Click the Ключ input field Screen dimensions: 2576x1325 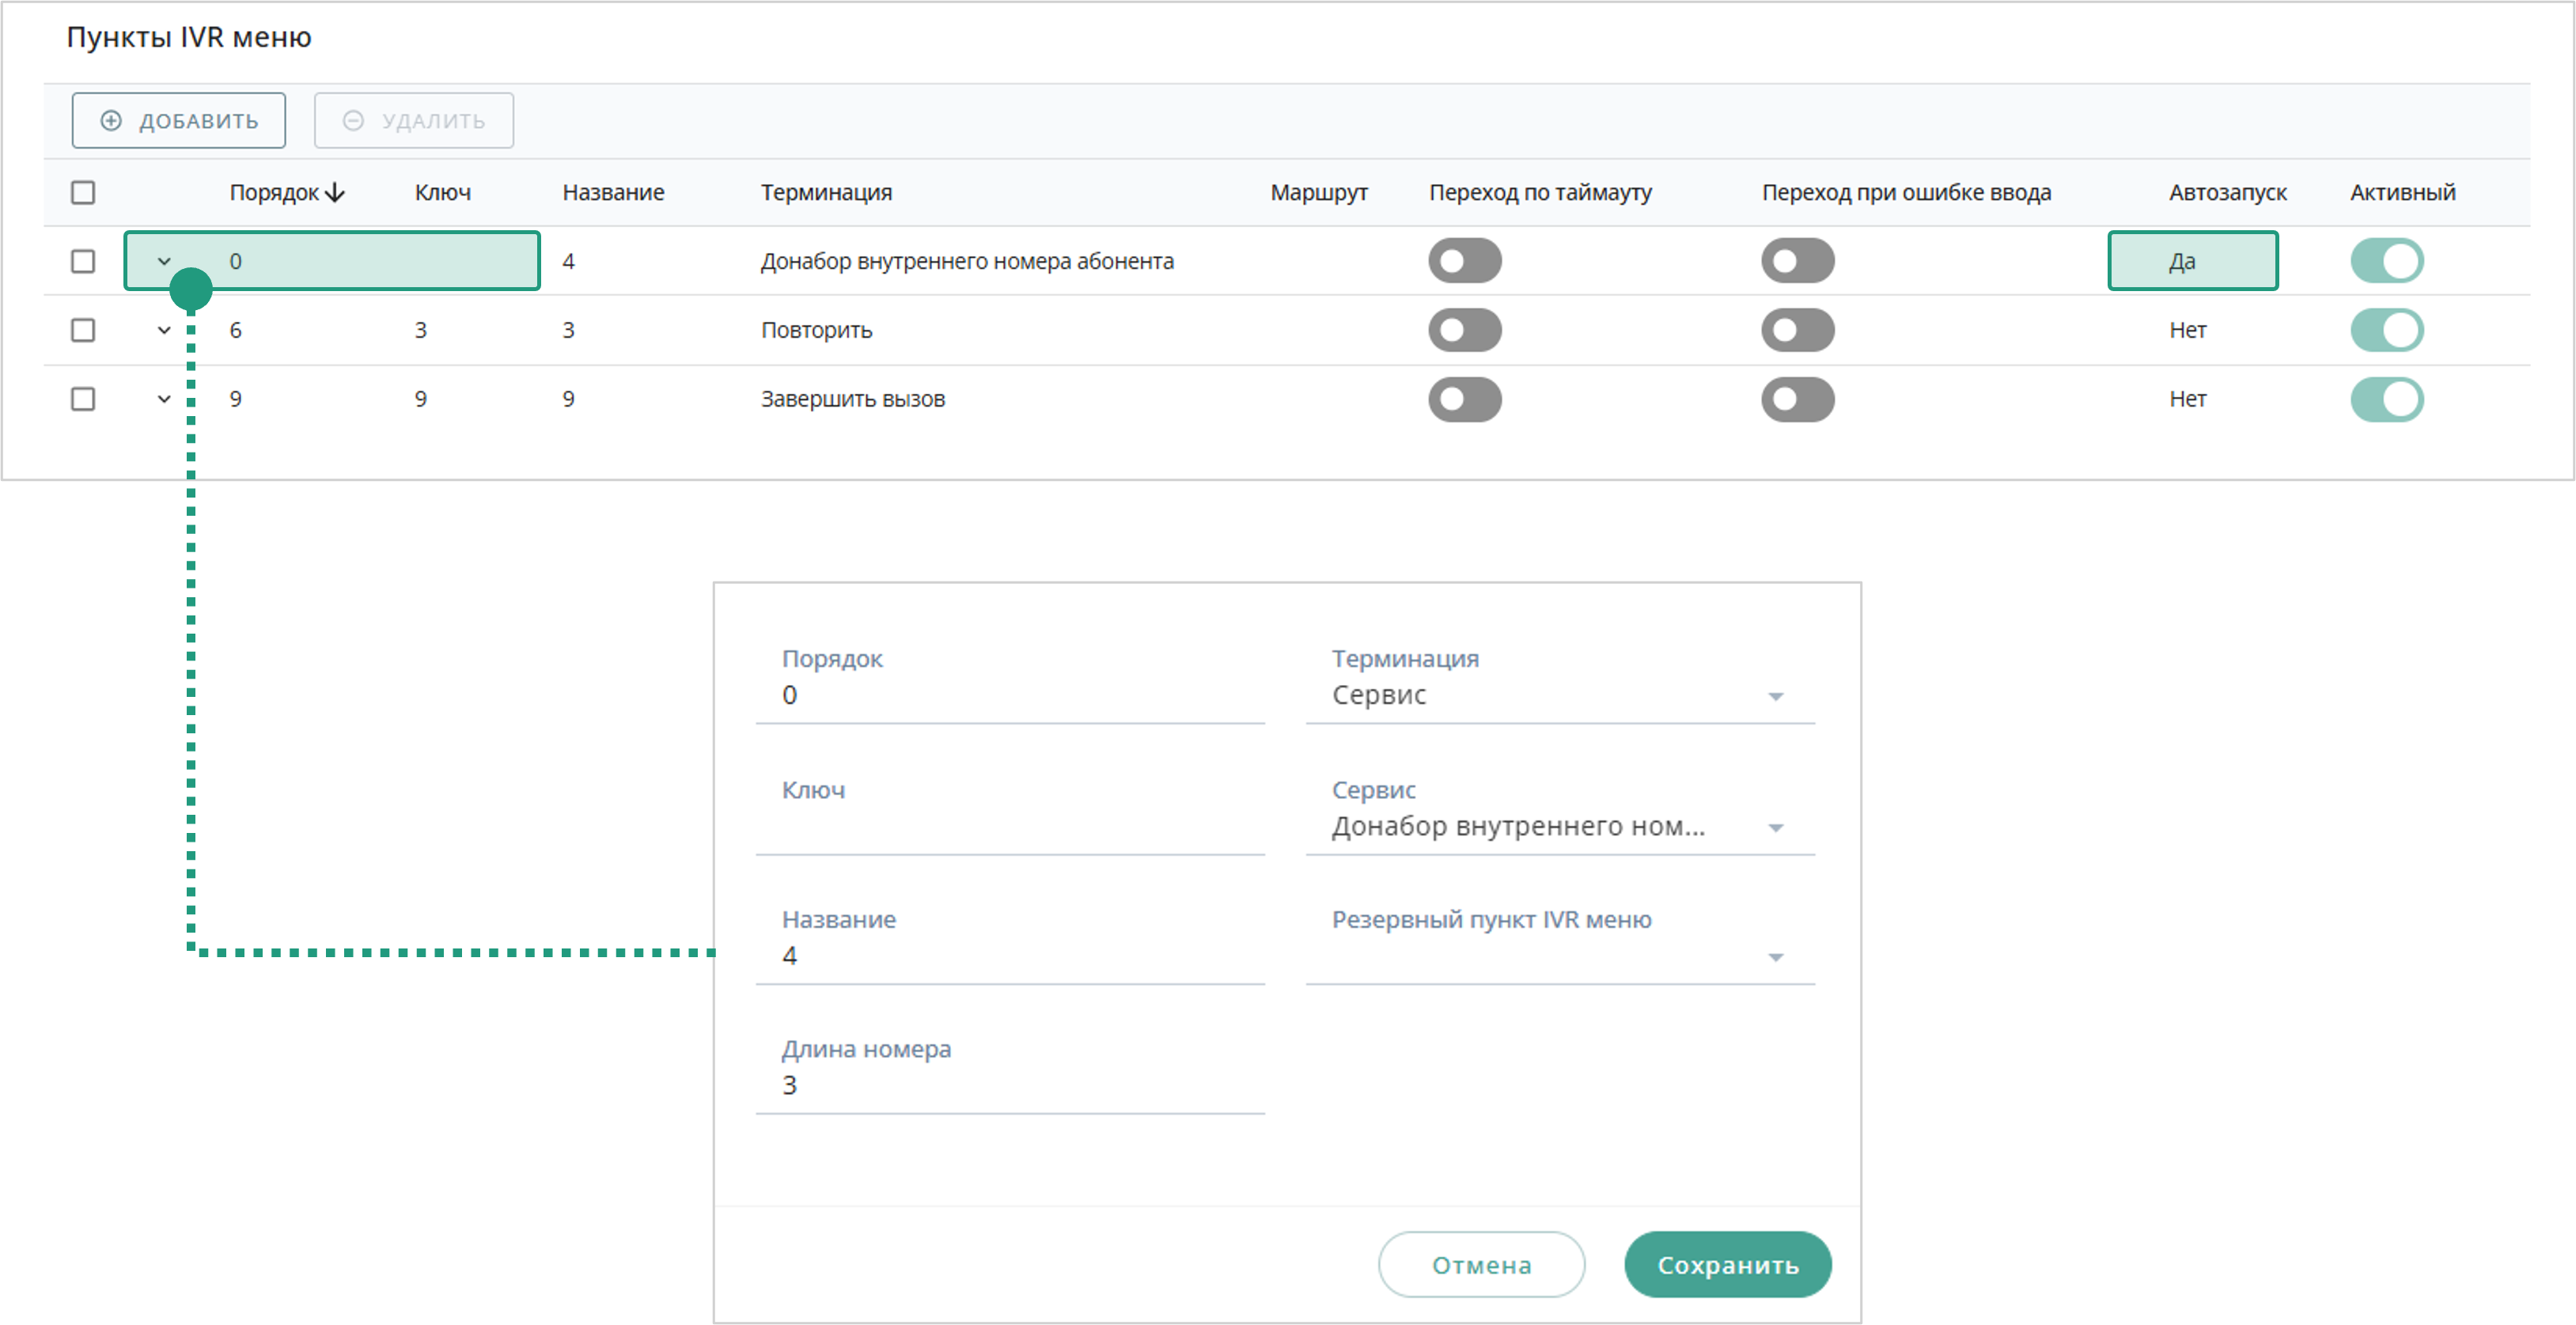[1010, 827]
